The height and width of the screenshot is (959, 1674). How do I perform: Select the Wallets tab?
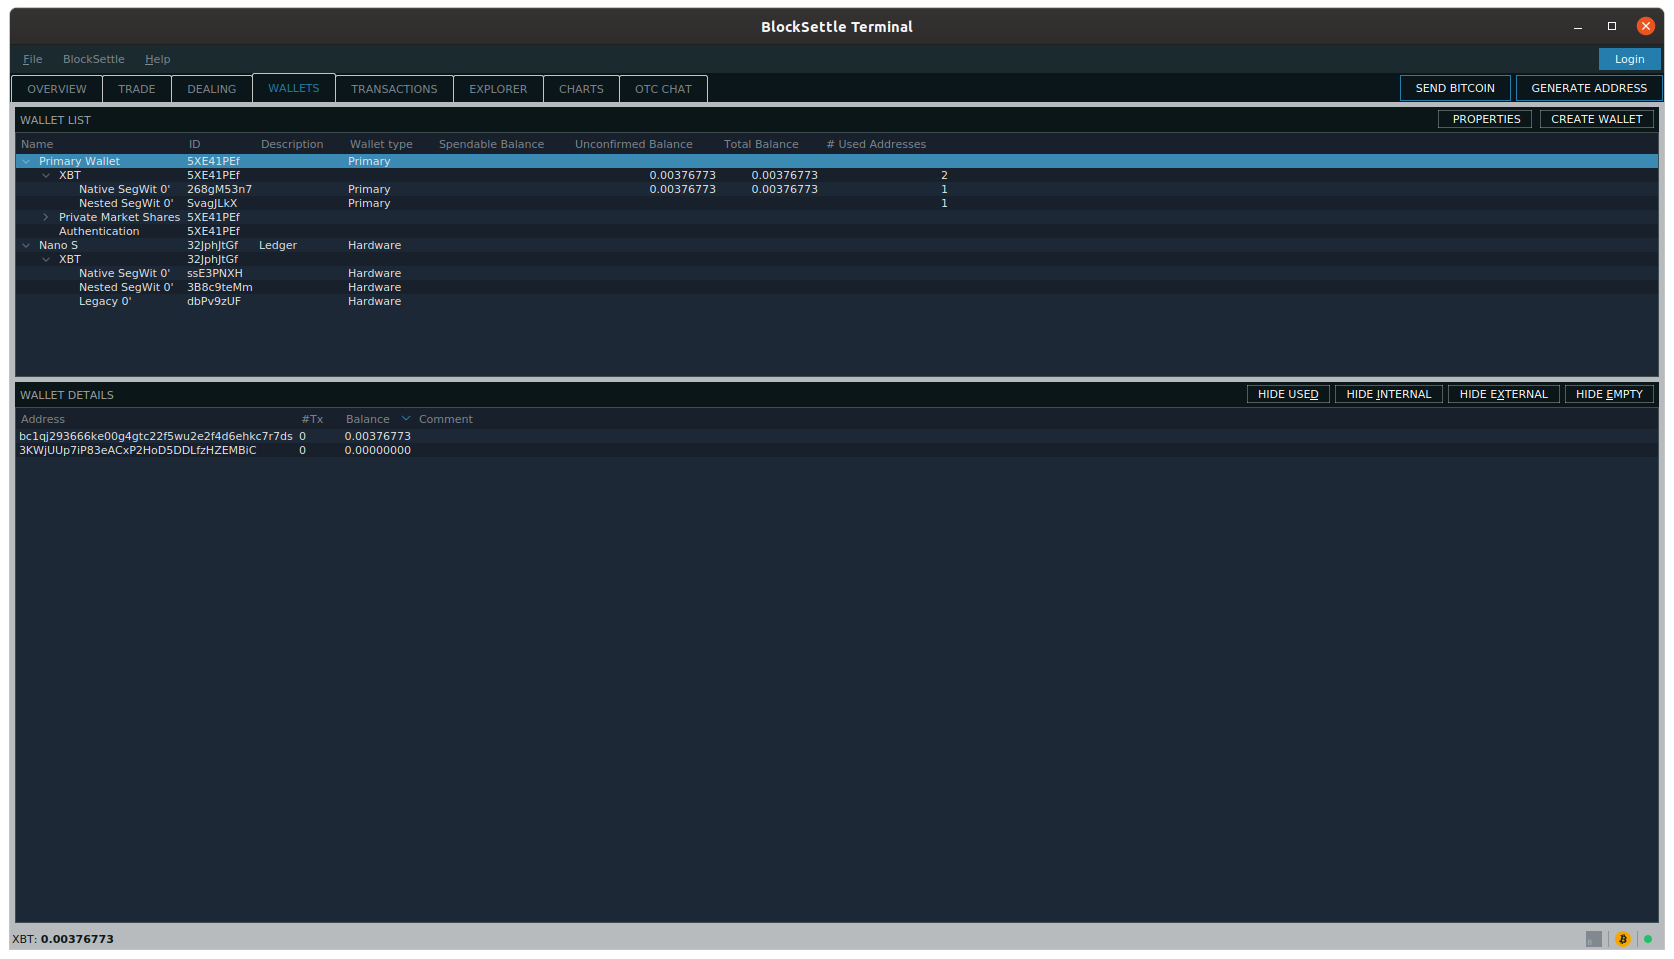294,88
